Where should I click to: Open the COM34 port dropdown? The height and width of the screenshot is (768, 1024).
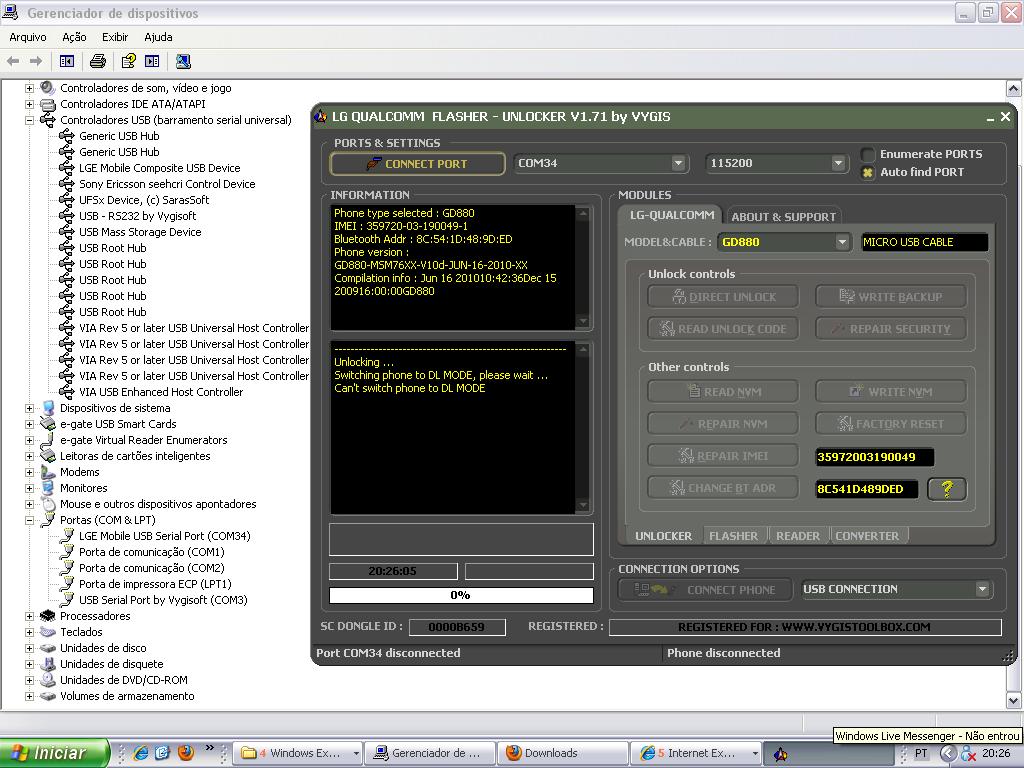coord(679,163)
